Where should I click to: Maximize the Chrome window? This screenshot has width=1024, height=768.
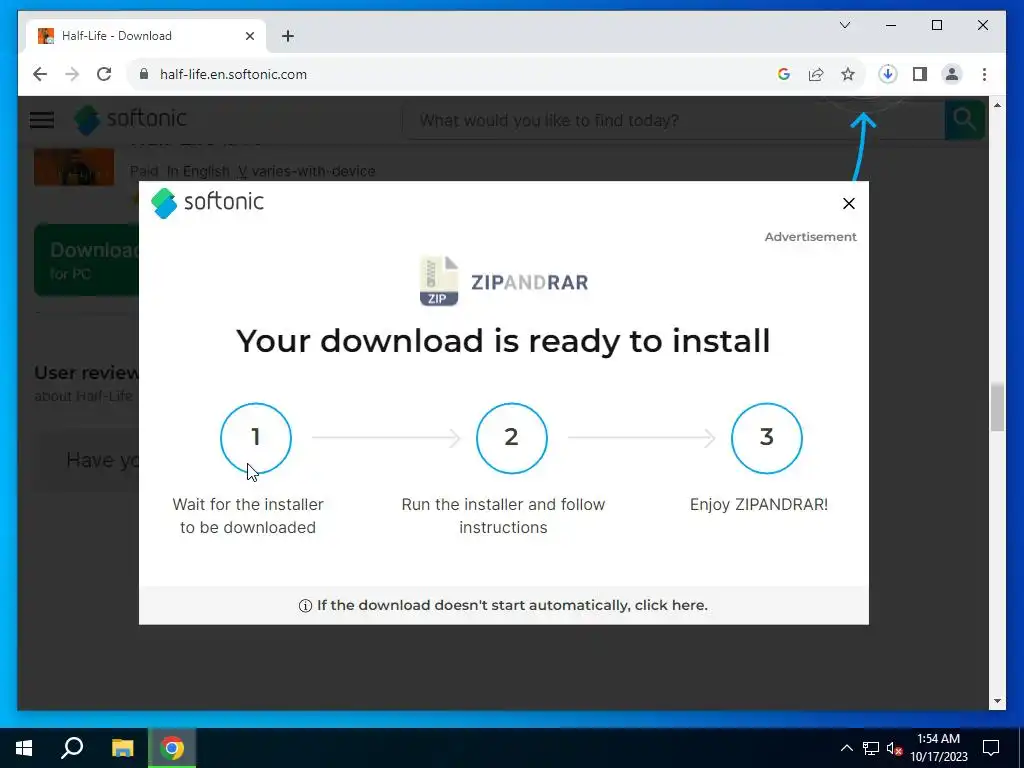coord(936,25)
